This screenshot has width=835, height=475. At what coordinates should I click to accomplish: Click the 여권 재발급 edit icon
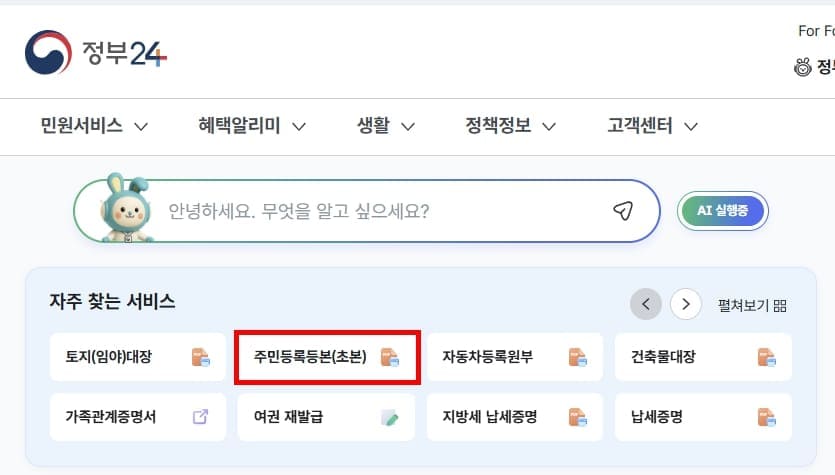pyautogui.click(x=390, y=417)
